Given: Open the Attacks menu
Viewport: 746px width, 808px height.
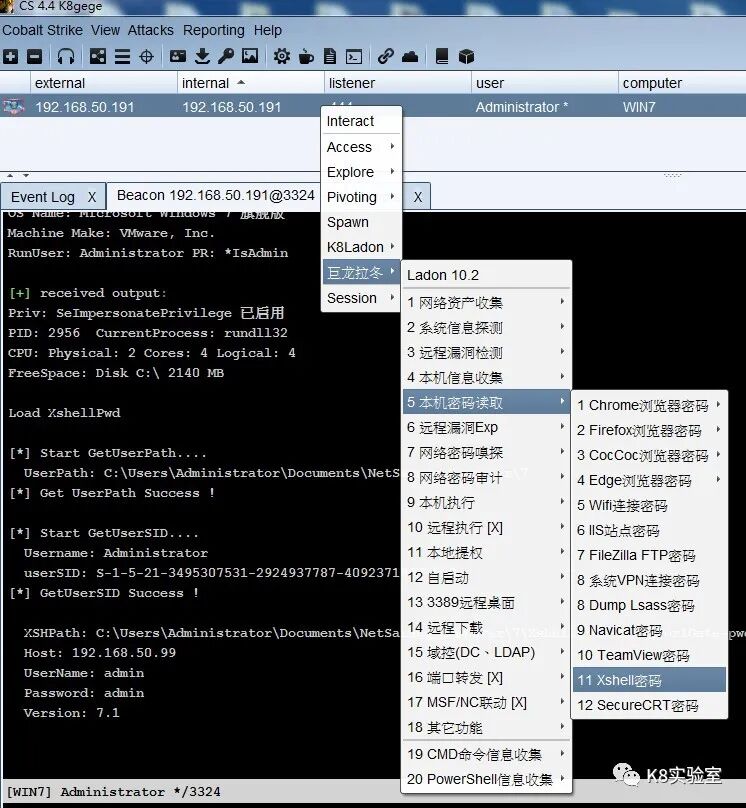Looking at the screenshot, I should [150, 30].
